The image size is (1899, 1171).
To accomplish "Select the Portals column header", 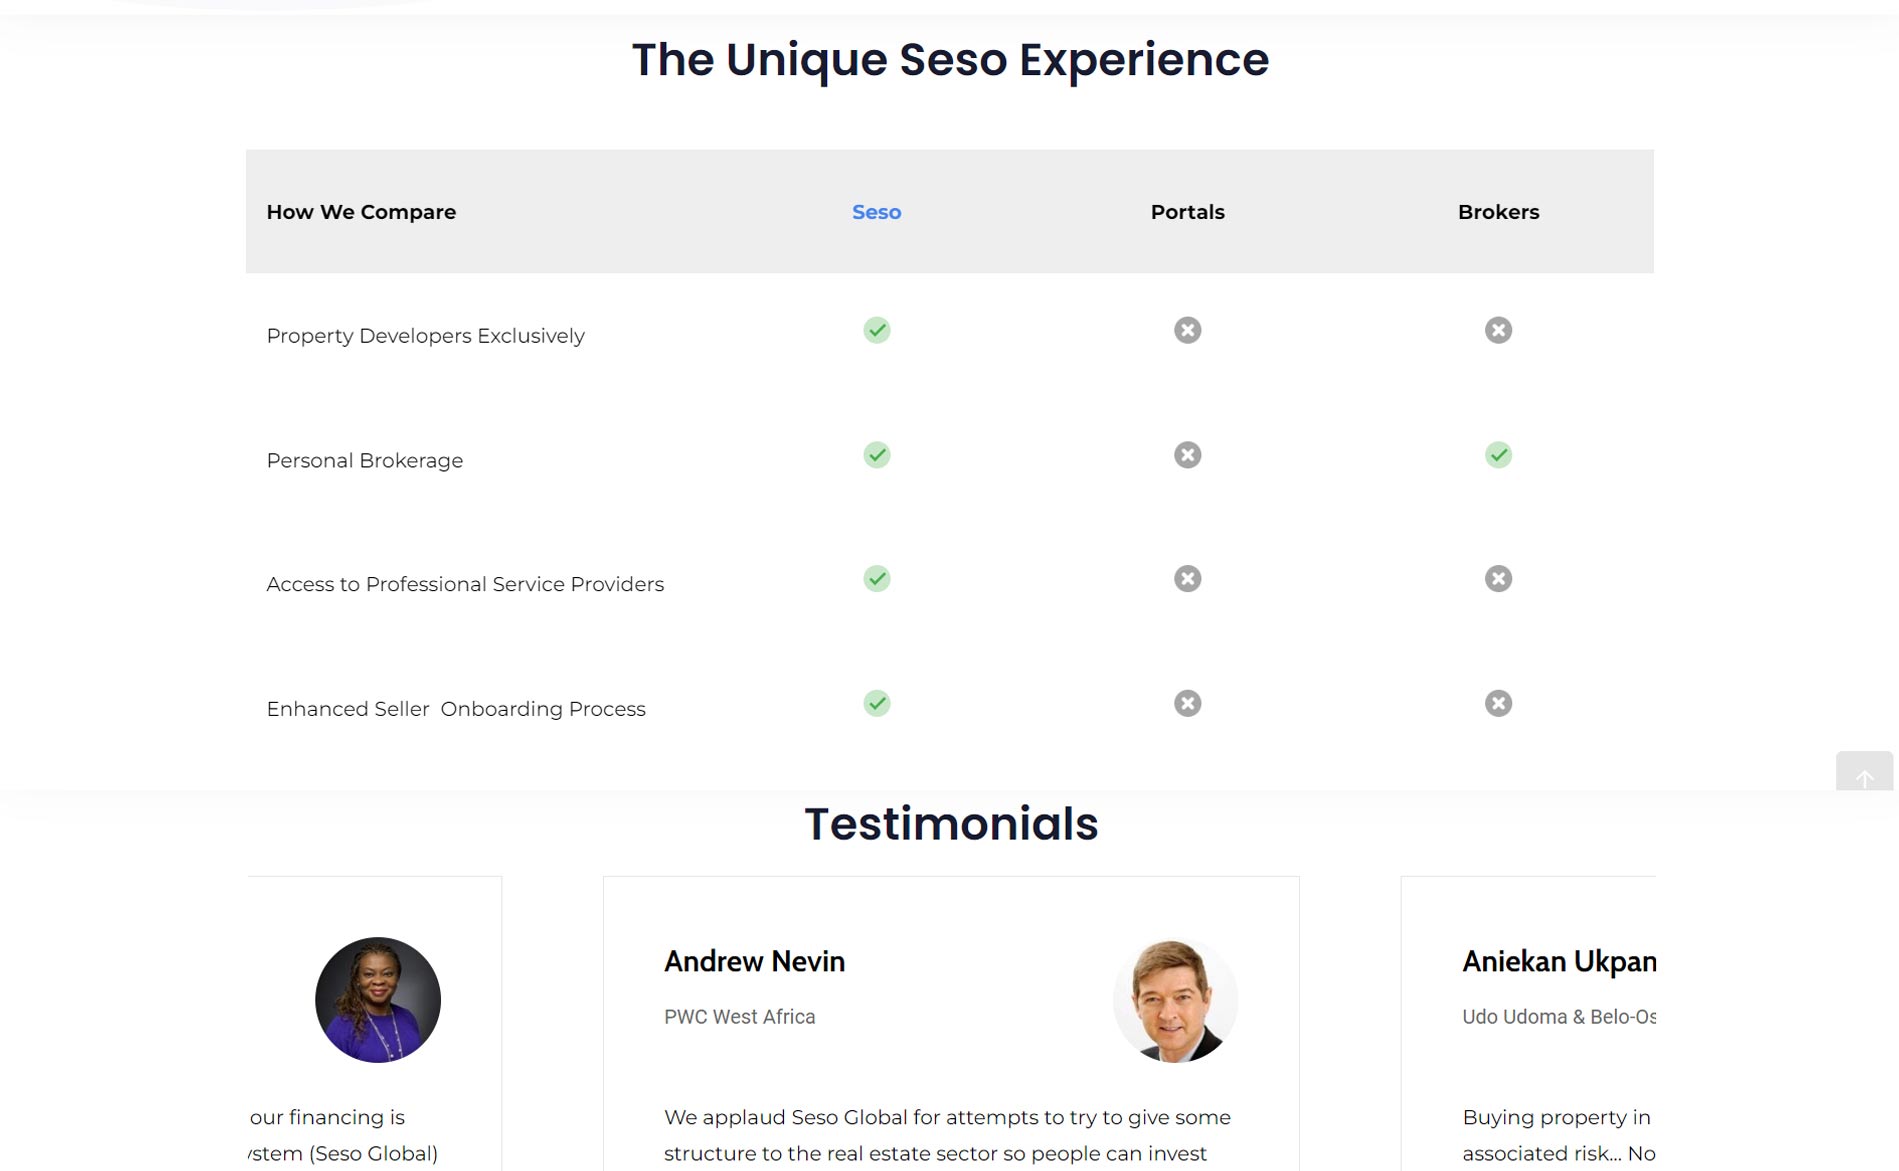I will 1187,212.
